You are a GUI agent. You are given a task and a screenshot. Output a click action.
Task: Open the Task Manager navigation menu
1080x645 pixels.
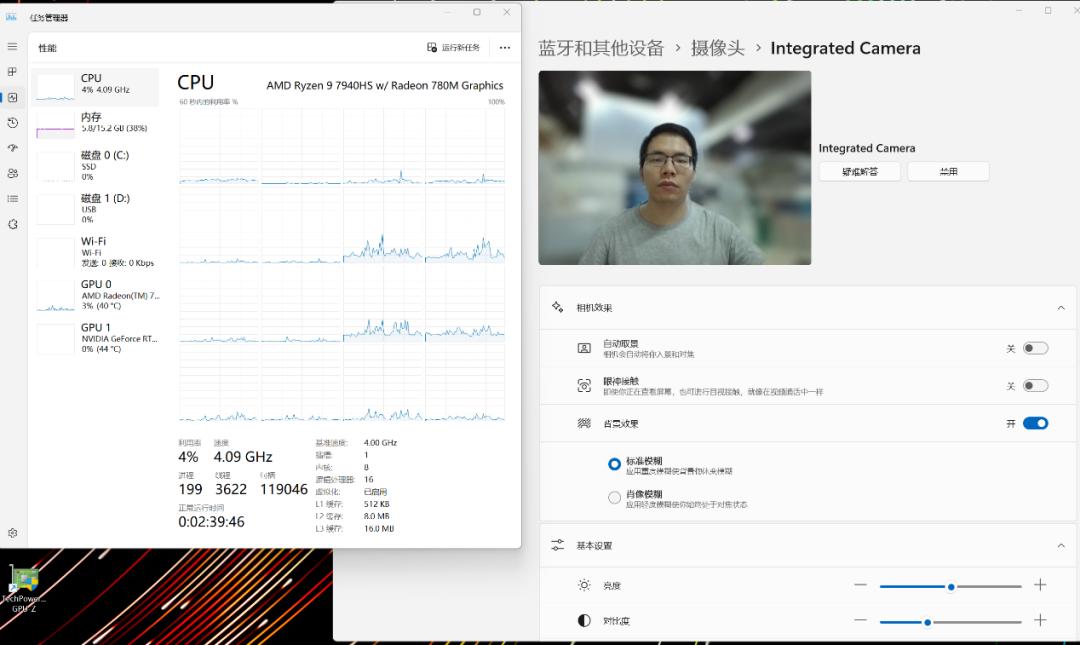tap(13, 44)
